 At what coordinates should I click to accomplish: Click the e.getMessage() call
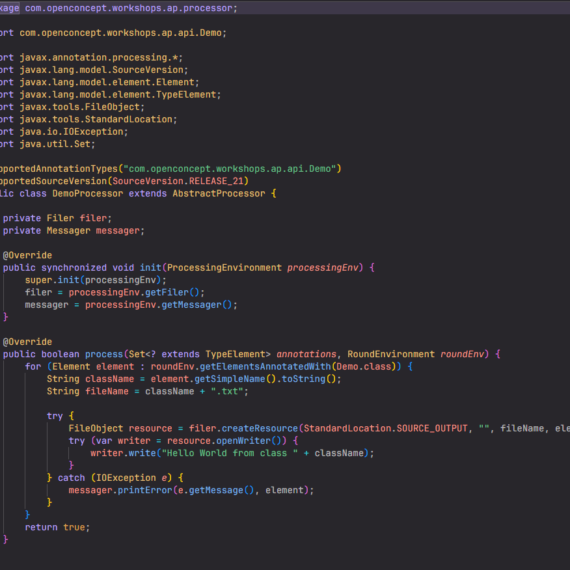216,490
